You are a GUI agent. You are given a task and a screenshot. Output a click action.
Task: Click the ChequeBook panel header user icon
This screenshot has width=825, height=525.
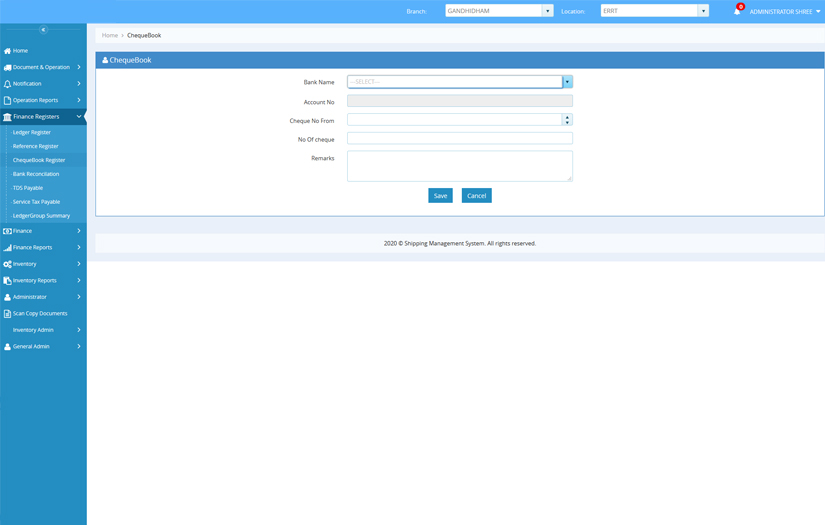[x=105, y=60]
